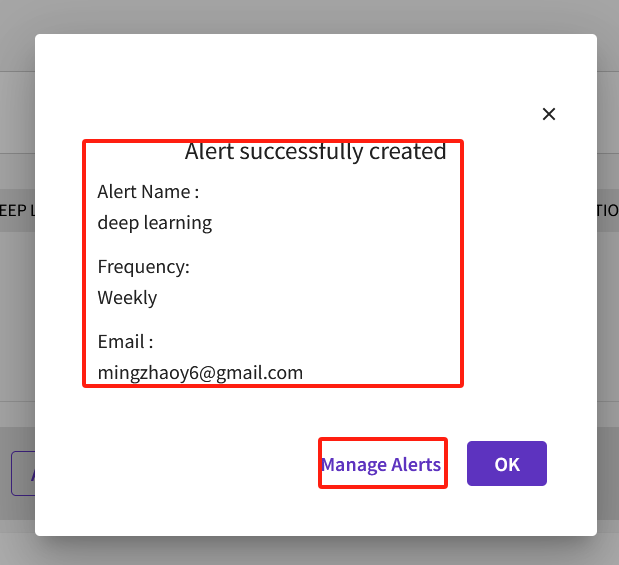Click the word "created" in the heading
This screenshot has width=619, height=565.
408,151
